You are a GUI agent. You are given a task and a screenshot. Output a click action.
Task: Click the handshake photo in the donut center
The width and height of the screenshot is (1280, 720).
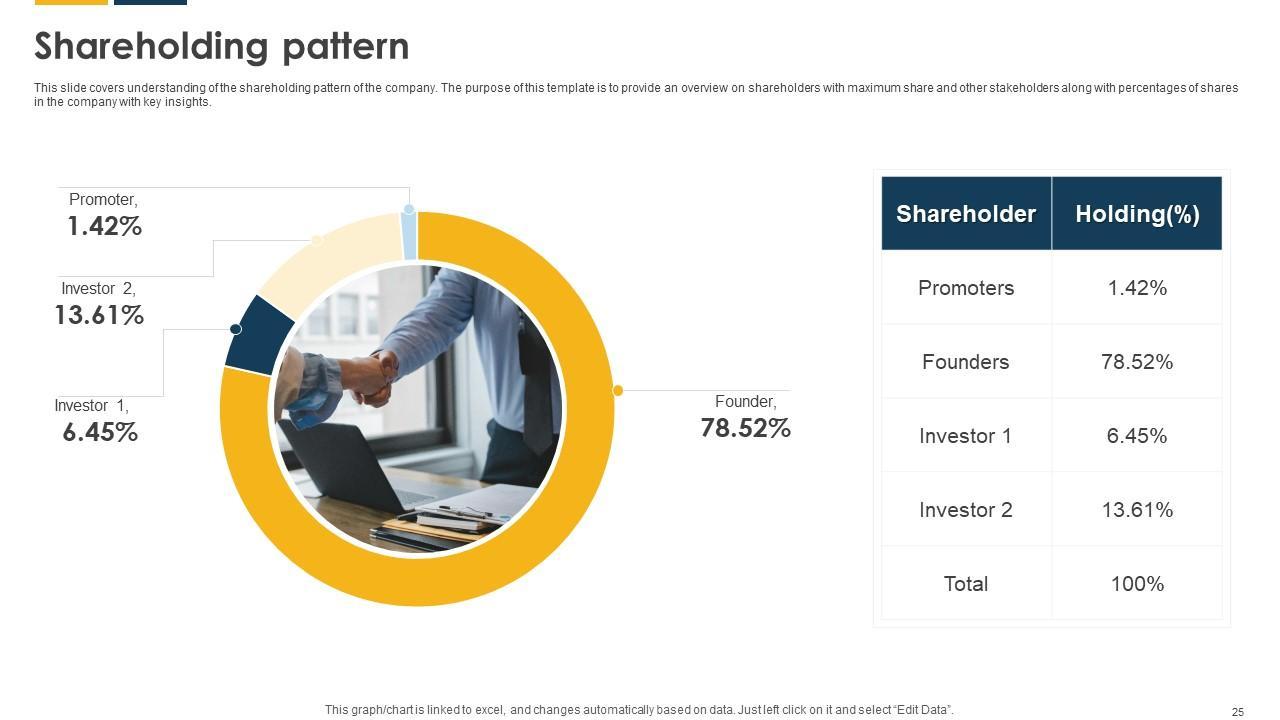[x=418, y=408]
